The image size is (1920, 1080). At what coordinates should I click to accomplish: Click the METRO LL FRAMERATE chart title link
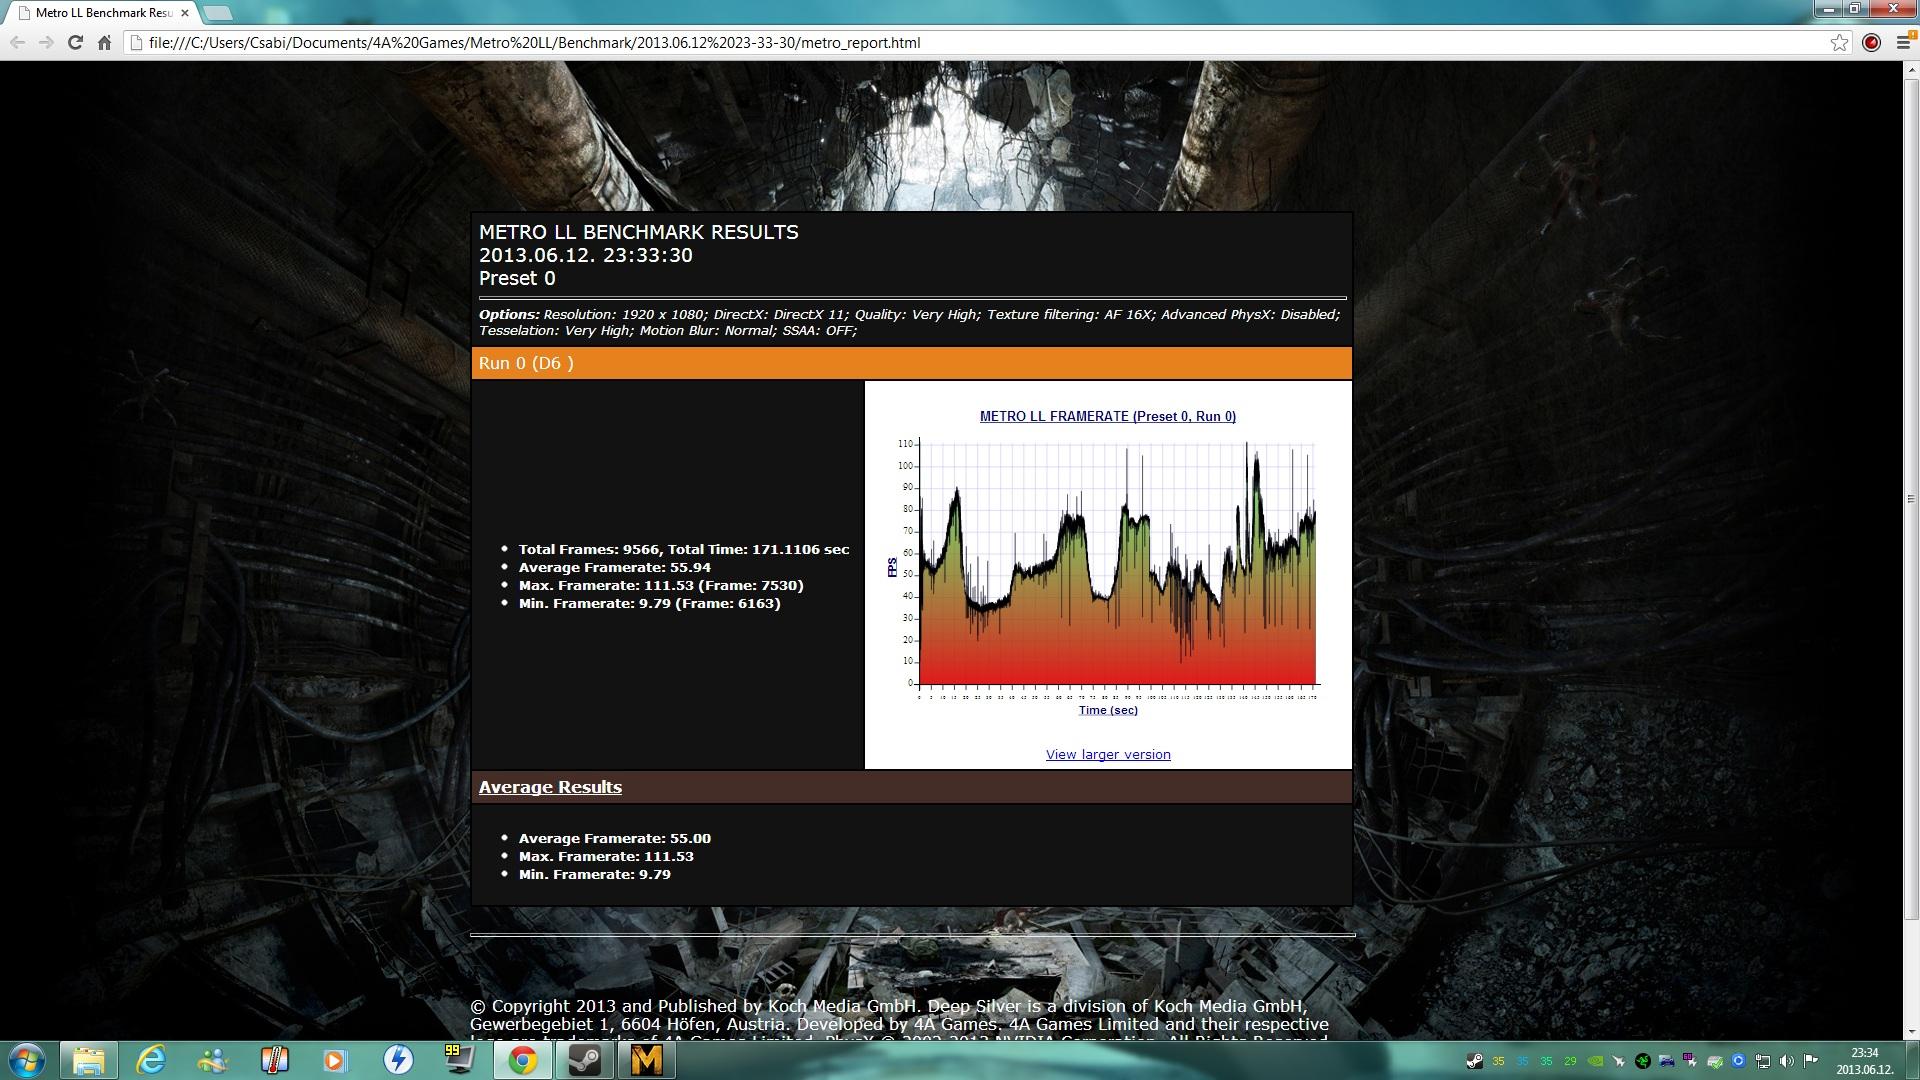[x=1107, y=416]
